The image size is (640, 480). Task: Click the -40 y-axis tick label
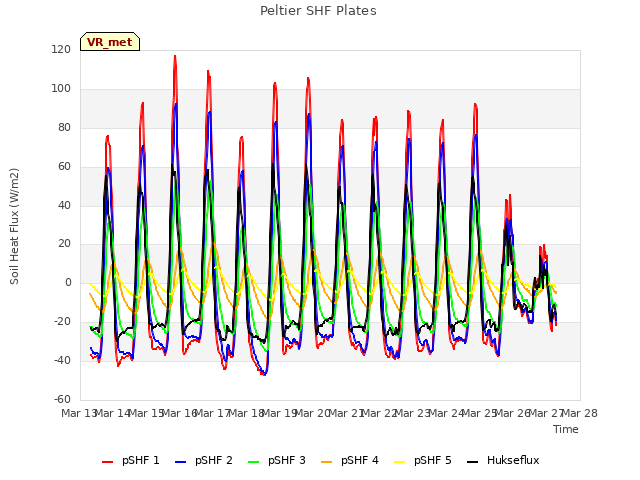pyautogui.click(x=62, y=360)
